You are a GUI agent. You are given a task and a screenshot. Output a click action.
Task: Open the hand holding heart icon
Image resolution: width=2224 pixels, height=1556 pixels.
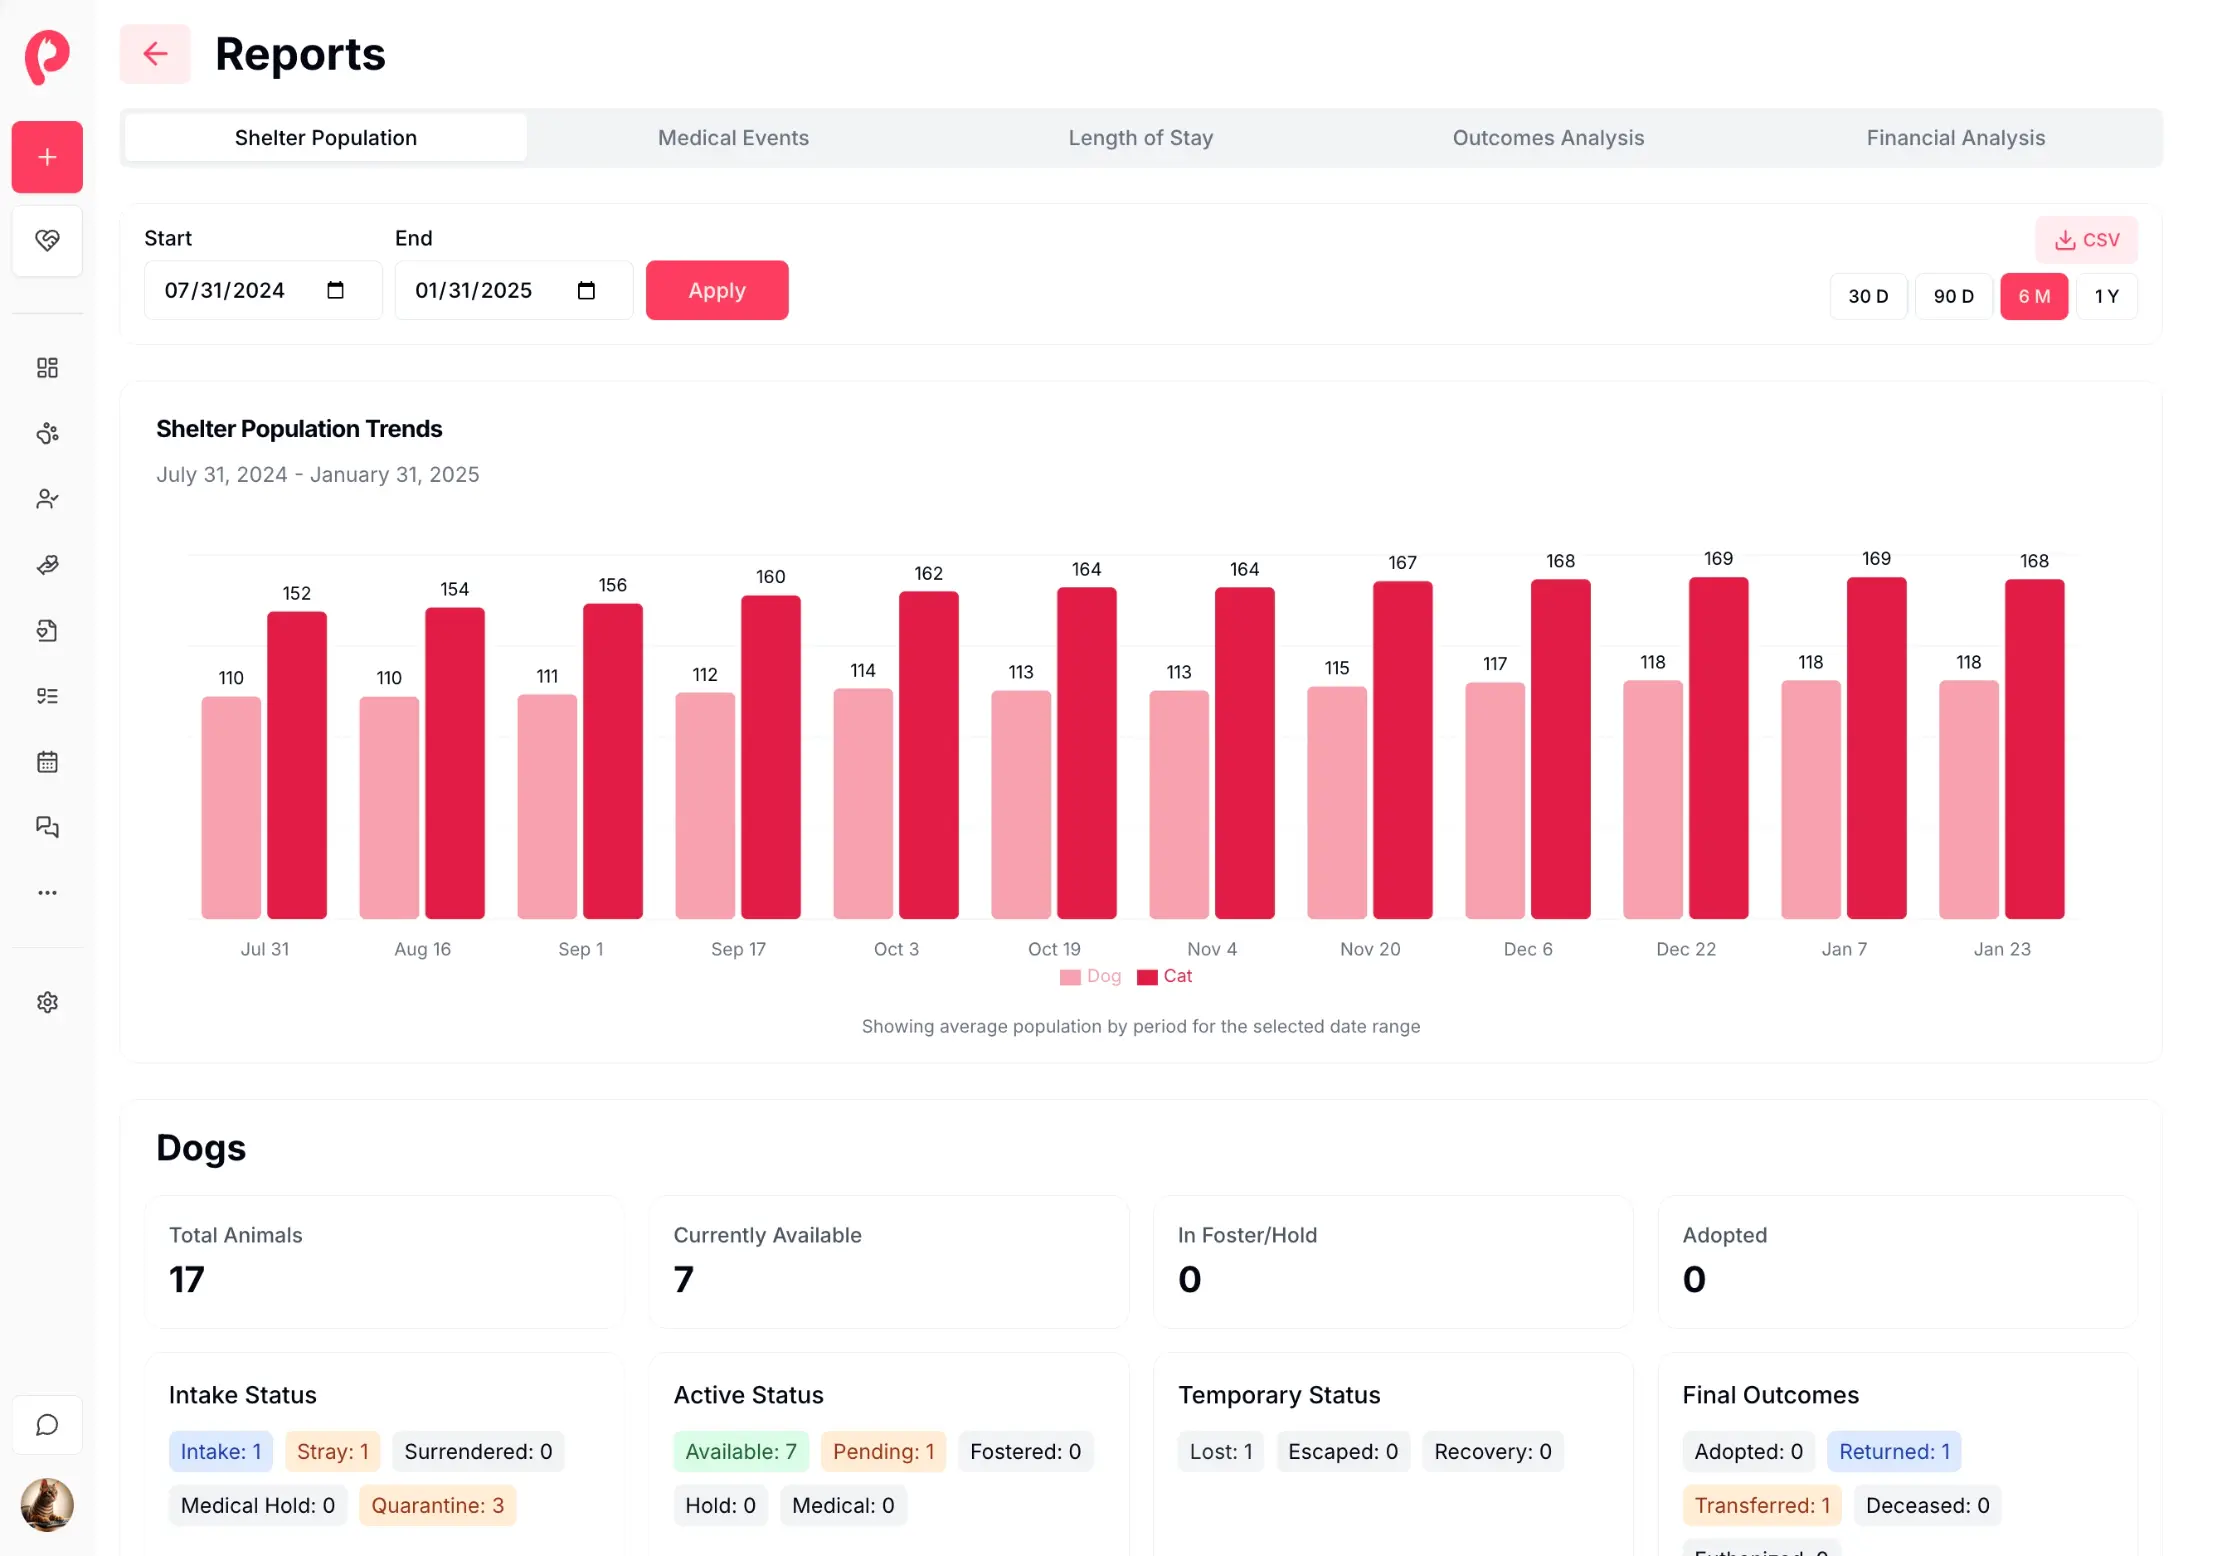point(47,565)
